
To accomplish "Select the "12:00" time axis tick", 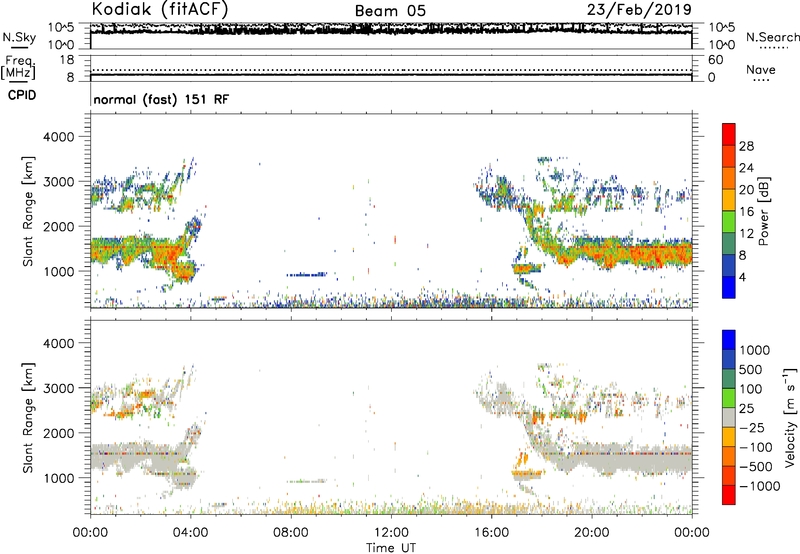I will (x=391, y=533).
